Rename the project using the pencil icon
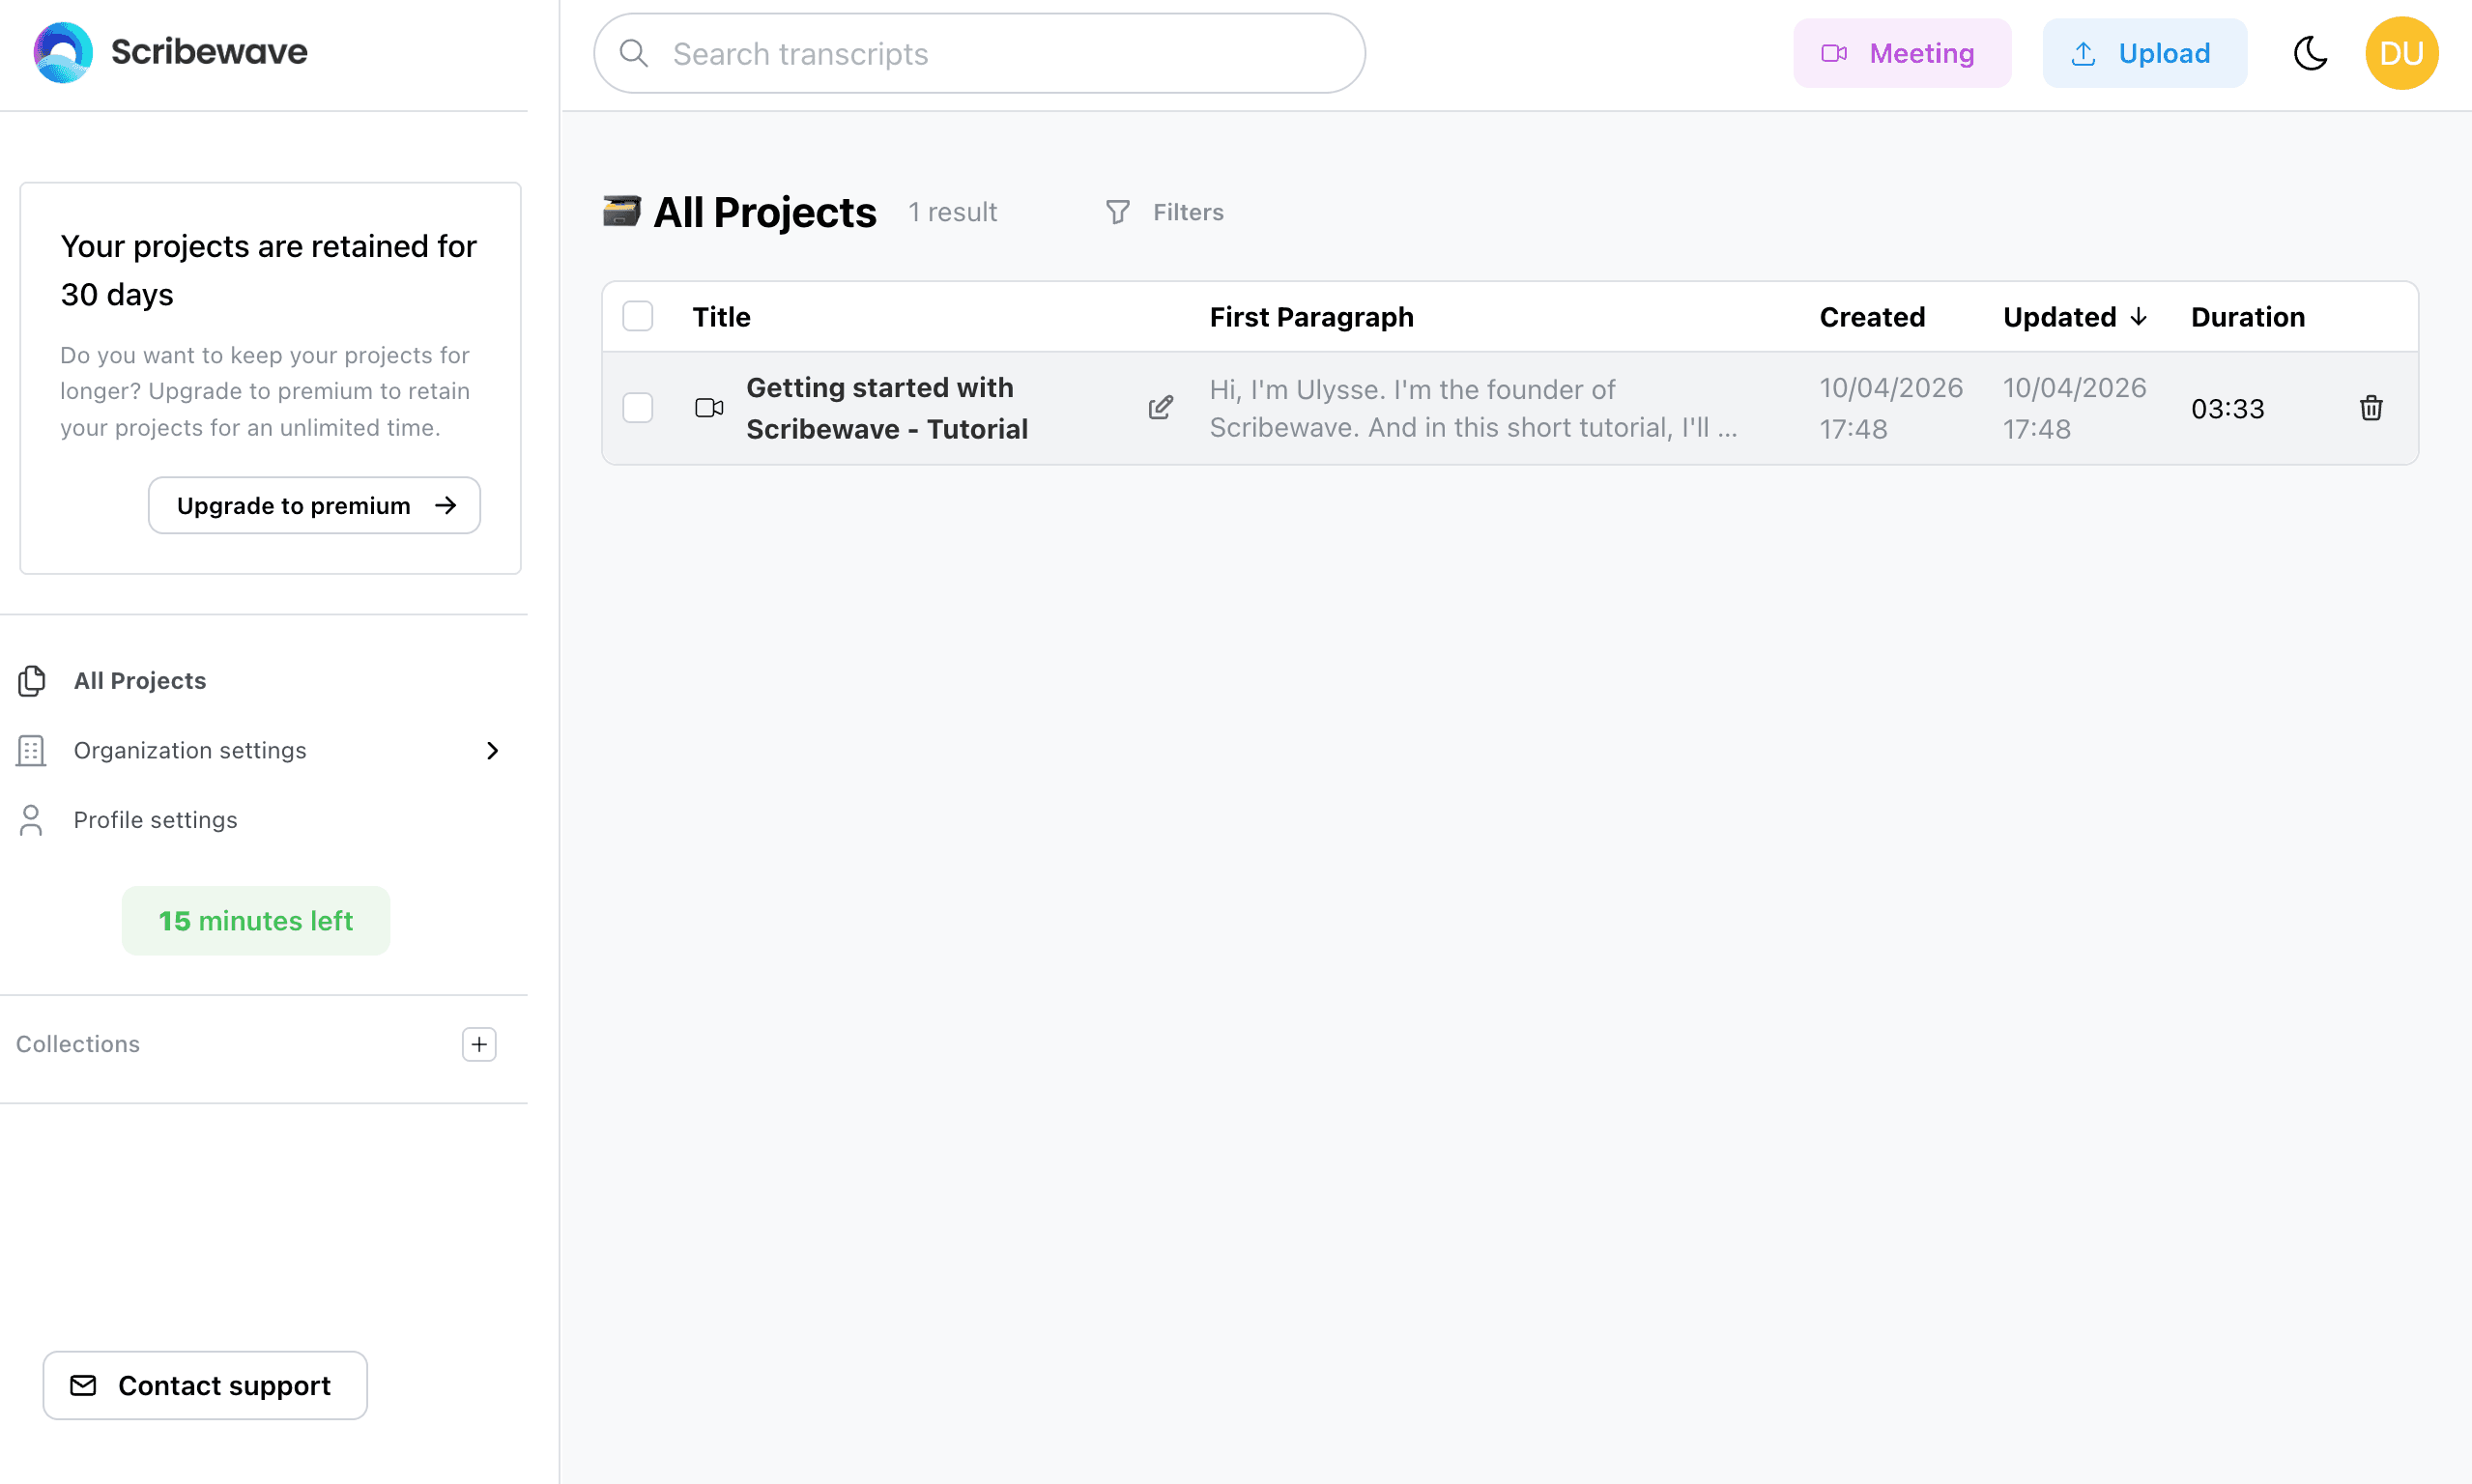The height and width of the screenshot is (1484, 2472). tap(1160, 408)
